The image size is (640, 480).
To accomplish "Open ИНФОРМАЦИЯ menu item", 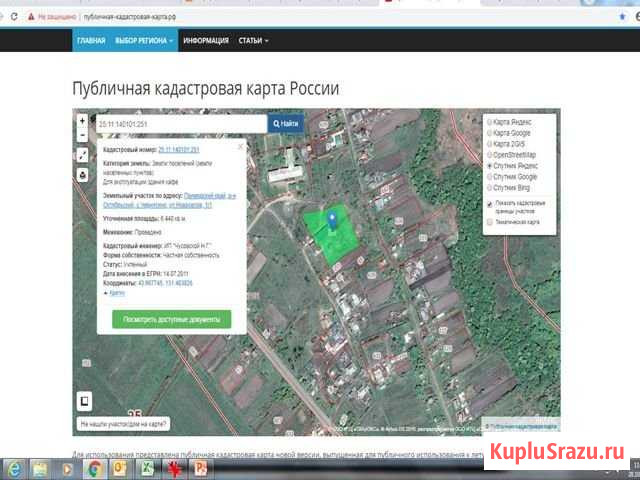I will click(206, 41).
